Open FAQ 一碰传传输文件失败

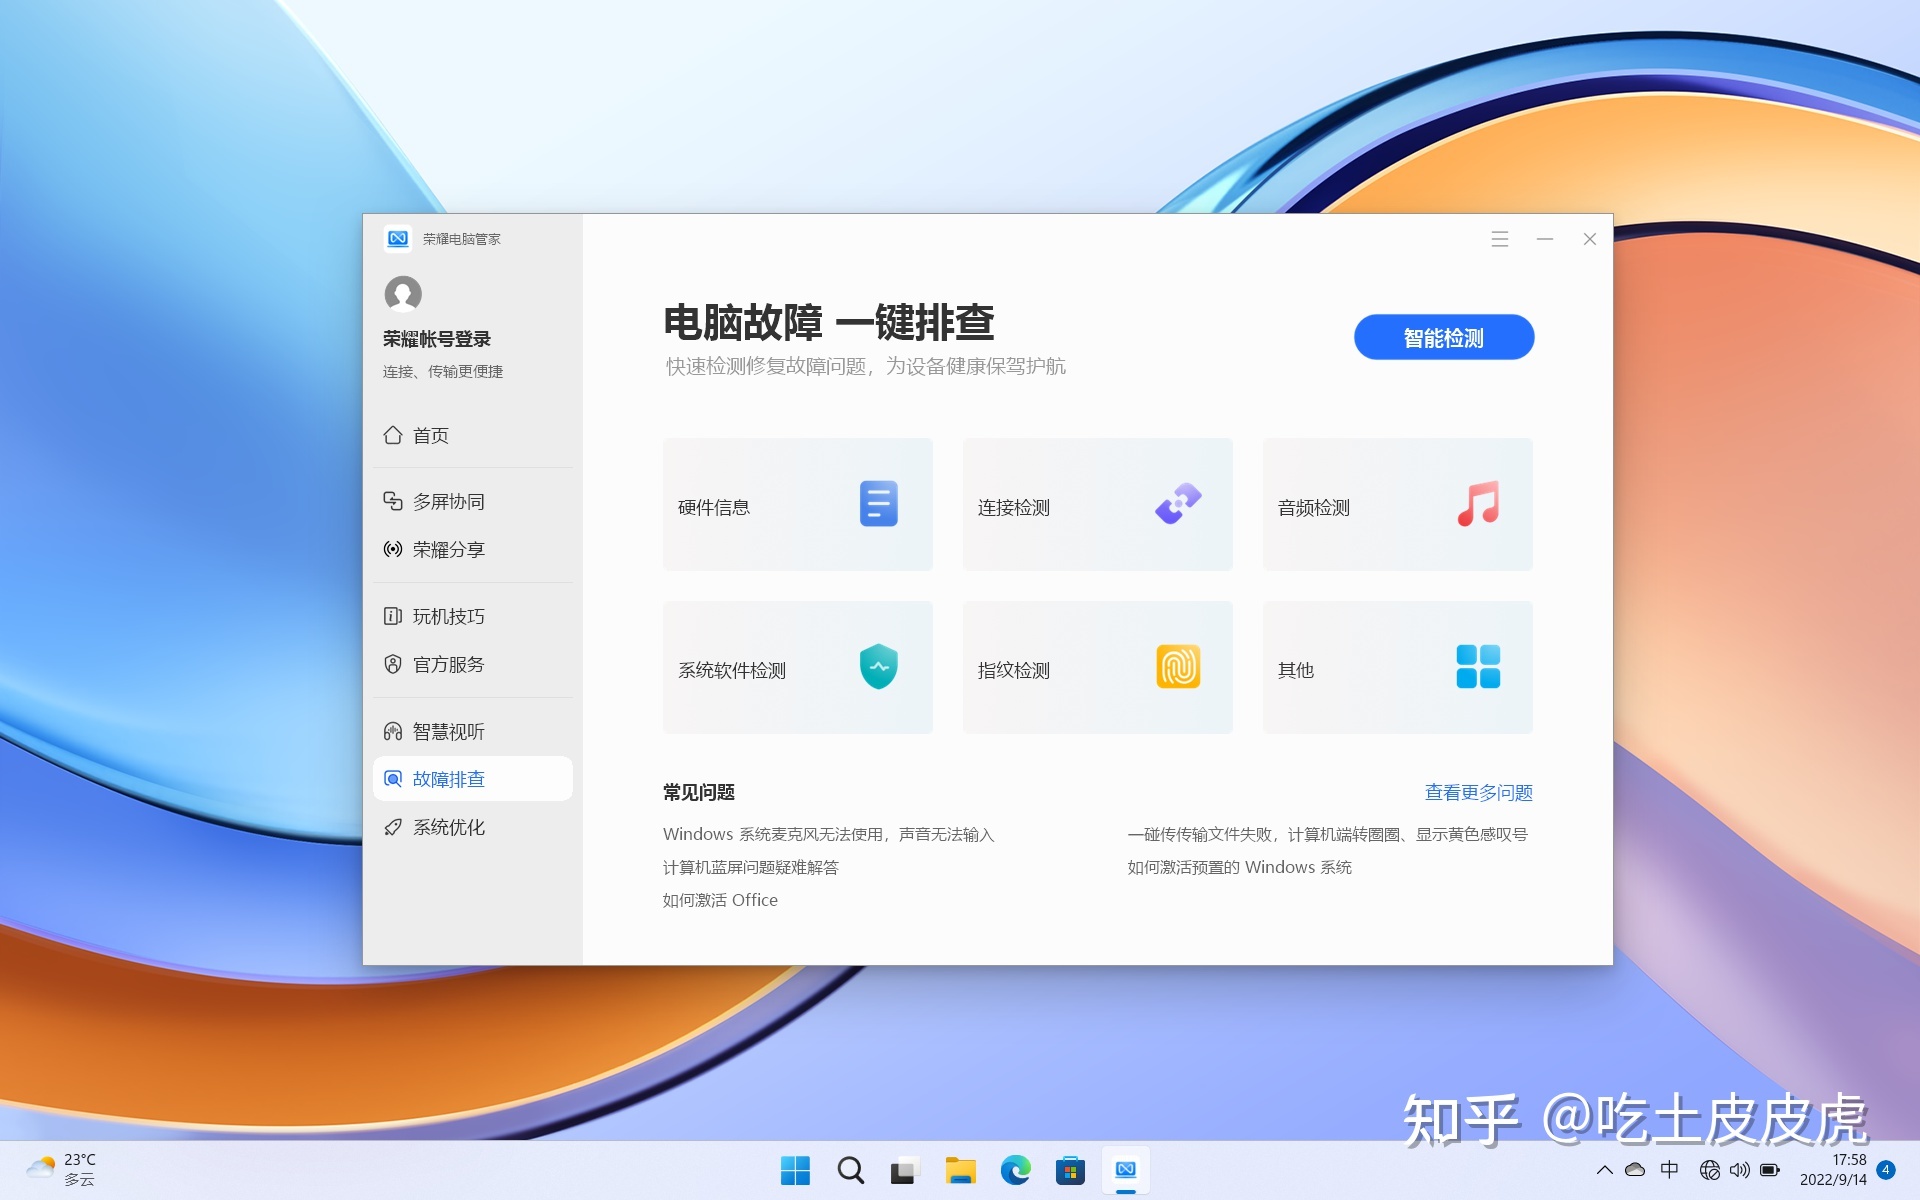[1327, 834]
